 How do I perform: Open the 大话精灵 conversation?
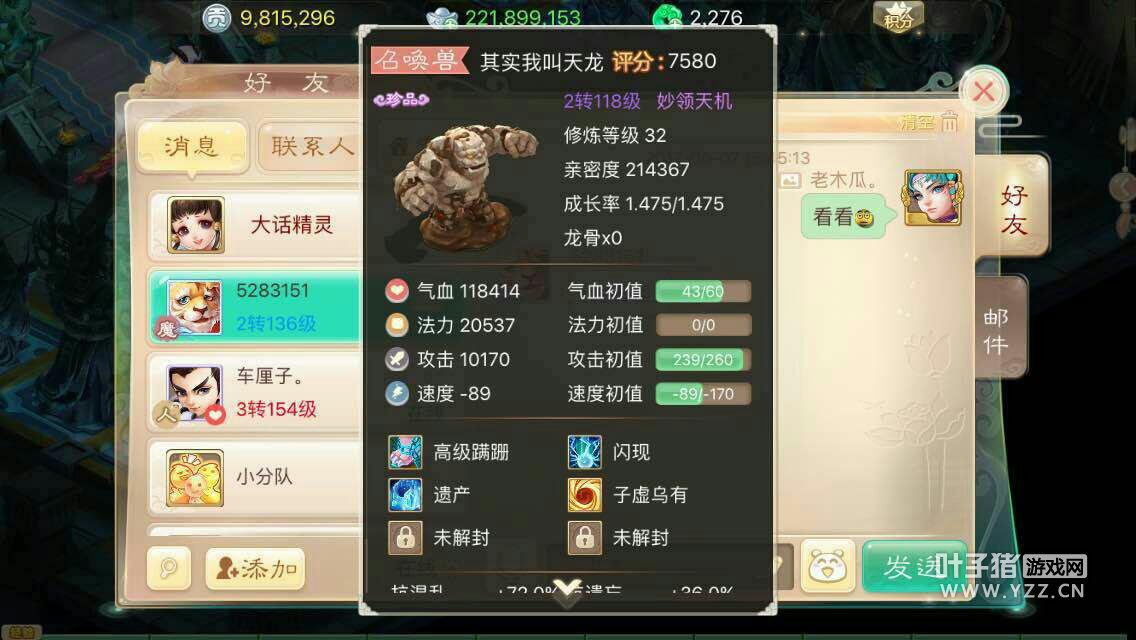(254, 225)
